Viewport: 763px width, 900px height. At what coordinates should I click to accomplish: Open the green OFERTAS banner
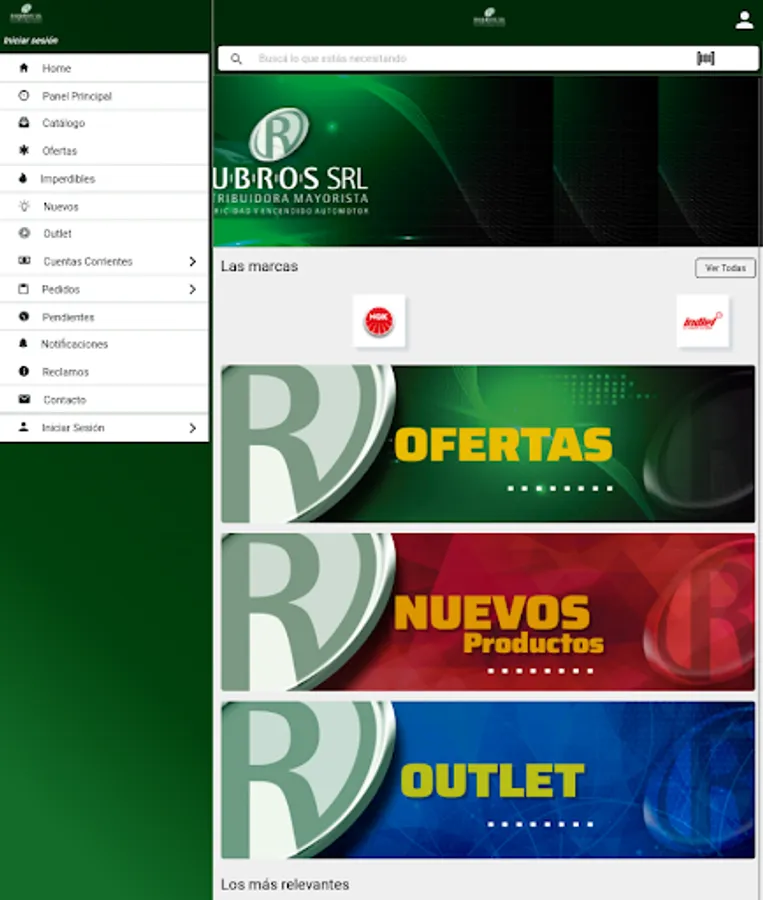pyautogui.click(x=488, y=444)
